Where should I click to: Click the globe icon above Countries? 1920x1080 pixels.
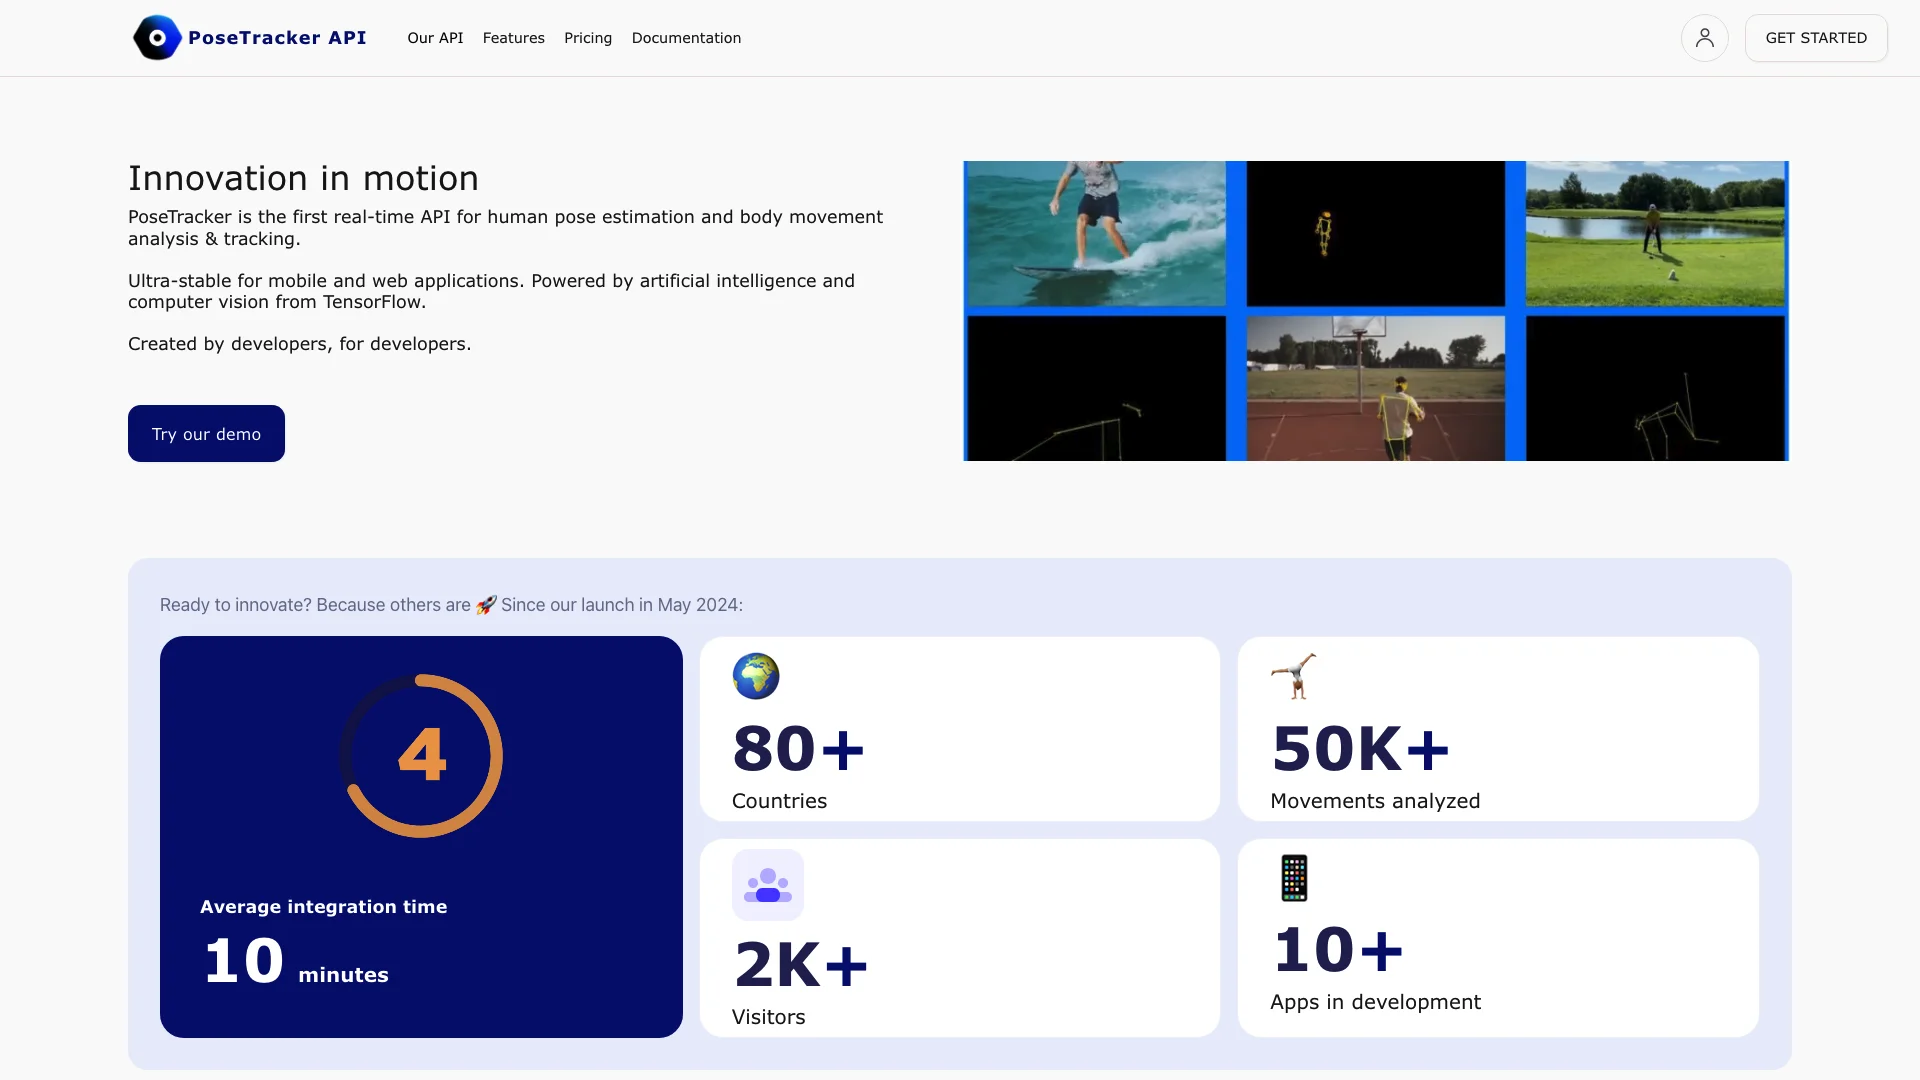point(756,676)
